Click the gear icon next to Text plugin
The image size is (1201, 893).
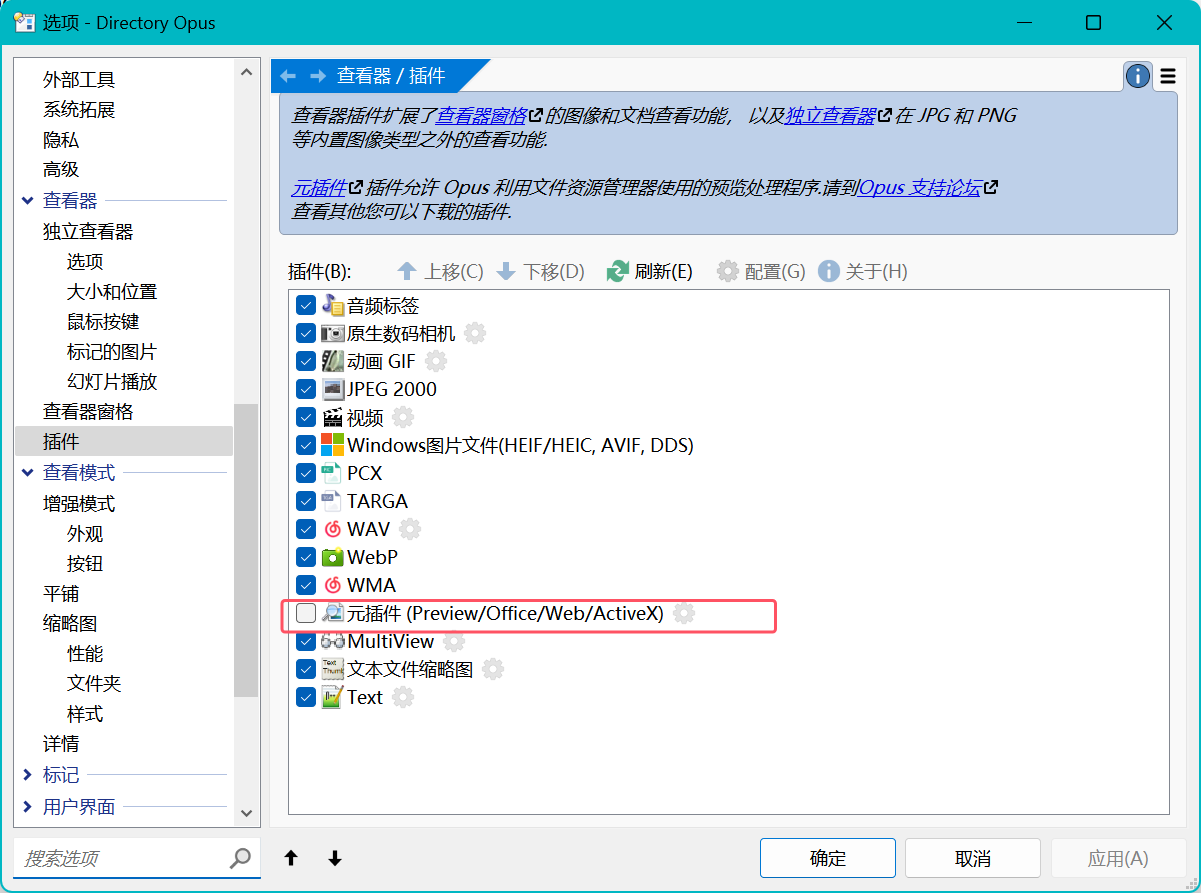[x=403, y=697]
